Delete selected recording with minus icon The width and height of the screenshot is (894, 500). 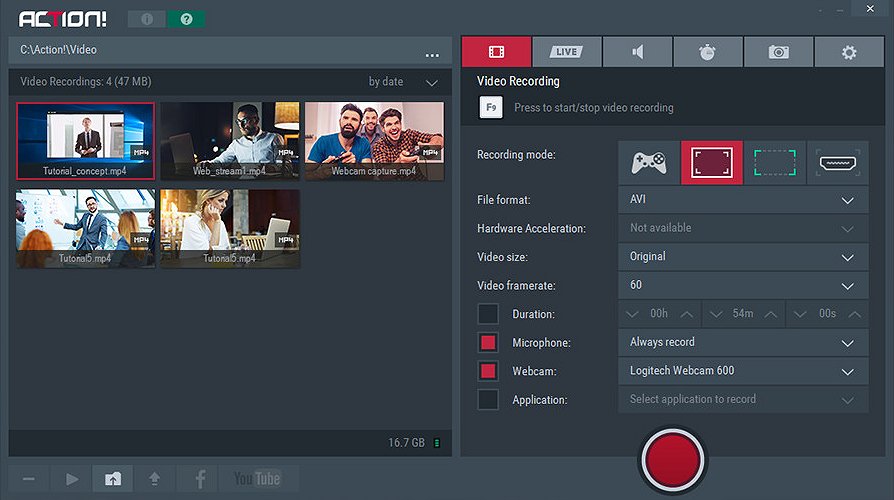[29, 479]
